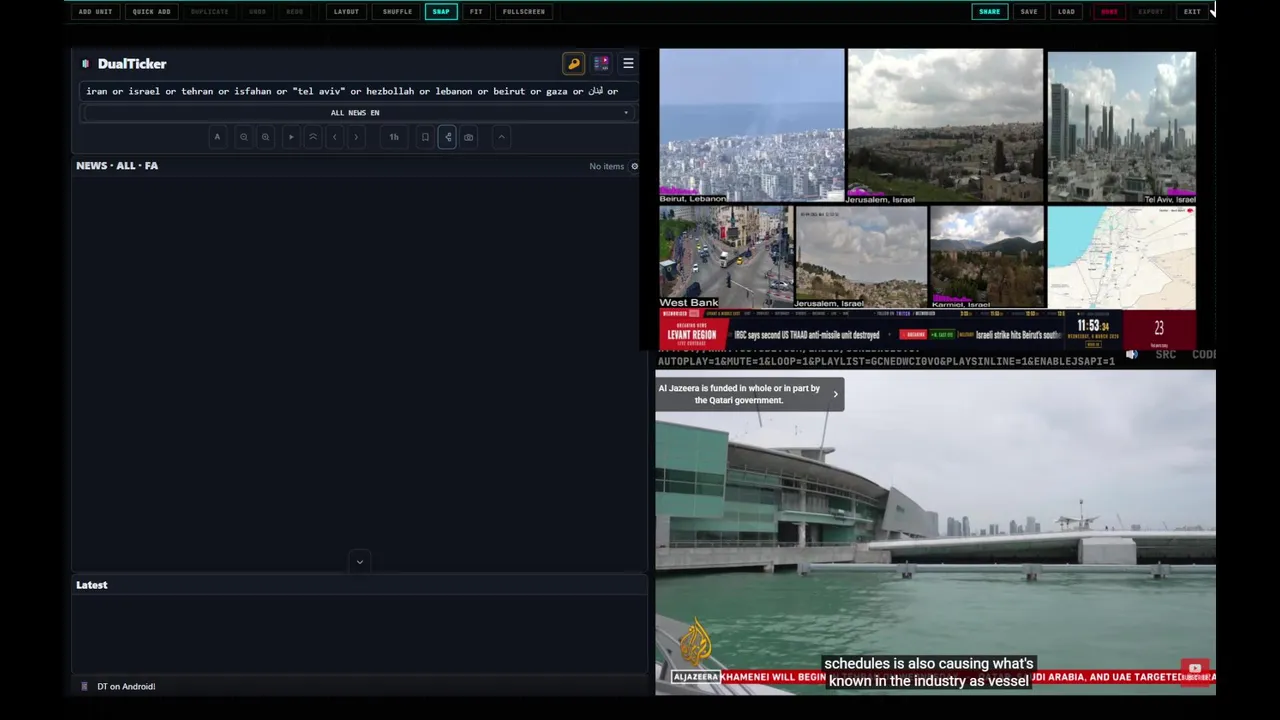Click ADD UNIT in top bar

96,12
